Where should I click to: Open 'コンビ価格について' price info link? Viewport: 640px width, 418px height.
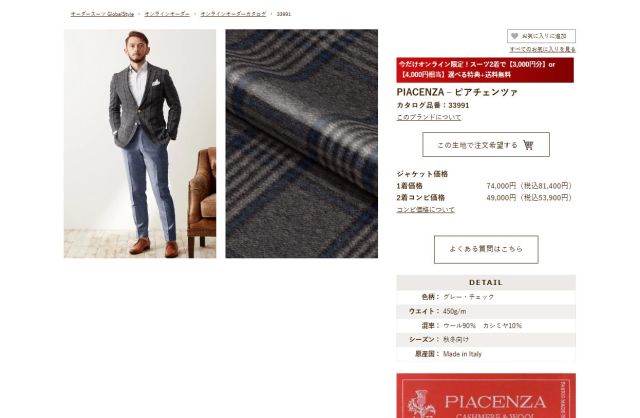point(425,209)
